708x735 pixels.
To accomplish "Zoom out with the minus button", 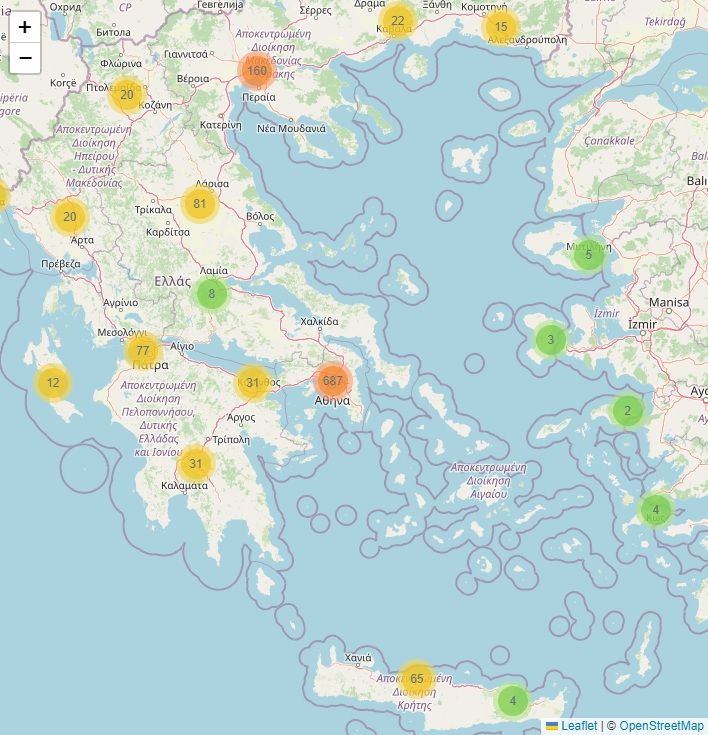I will [25, 58].
